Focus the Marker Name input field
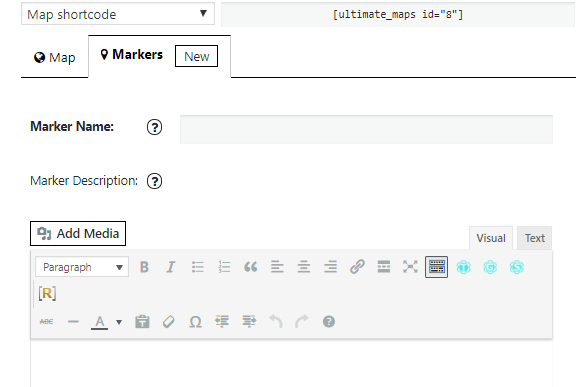Screen dimensions: 576x387 click(366, 130)
